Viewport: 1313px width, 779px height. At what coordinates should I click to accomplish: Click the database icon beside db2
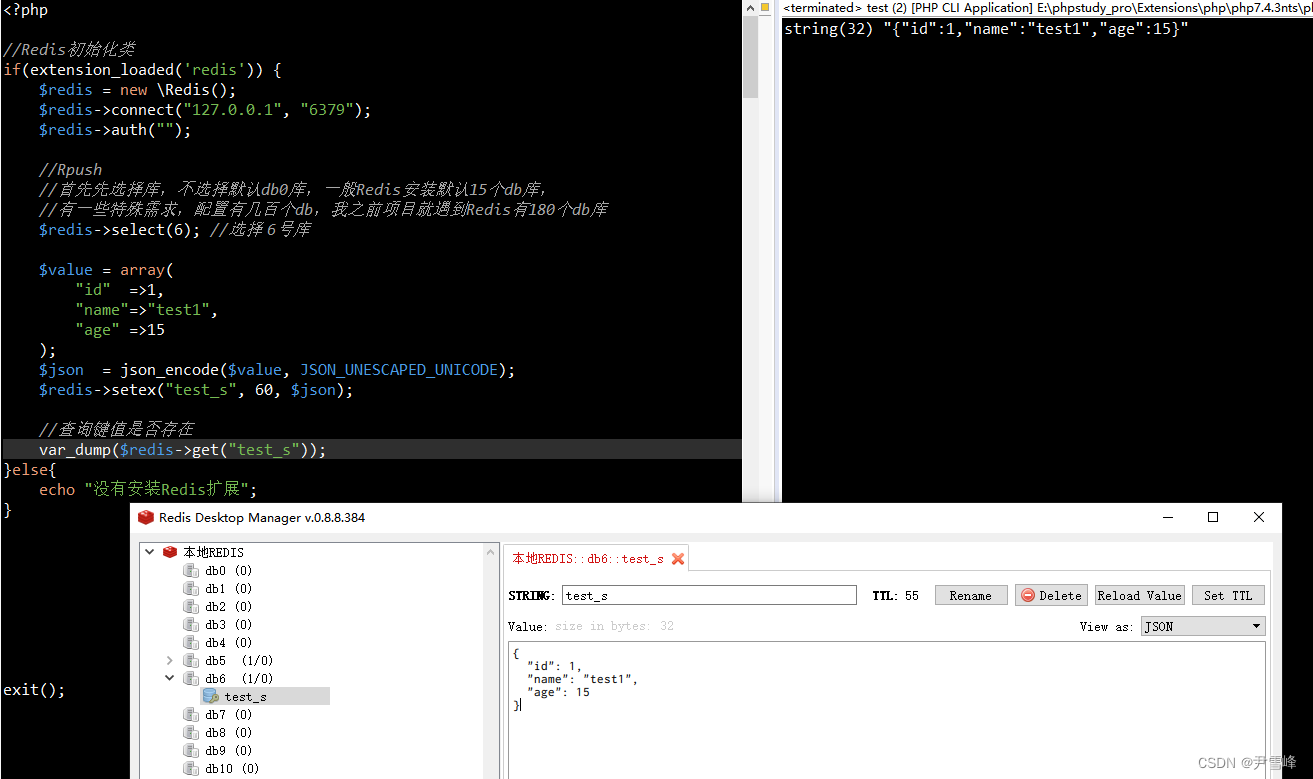pyautogui.click(x=191, y=606)
